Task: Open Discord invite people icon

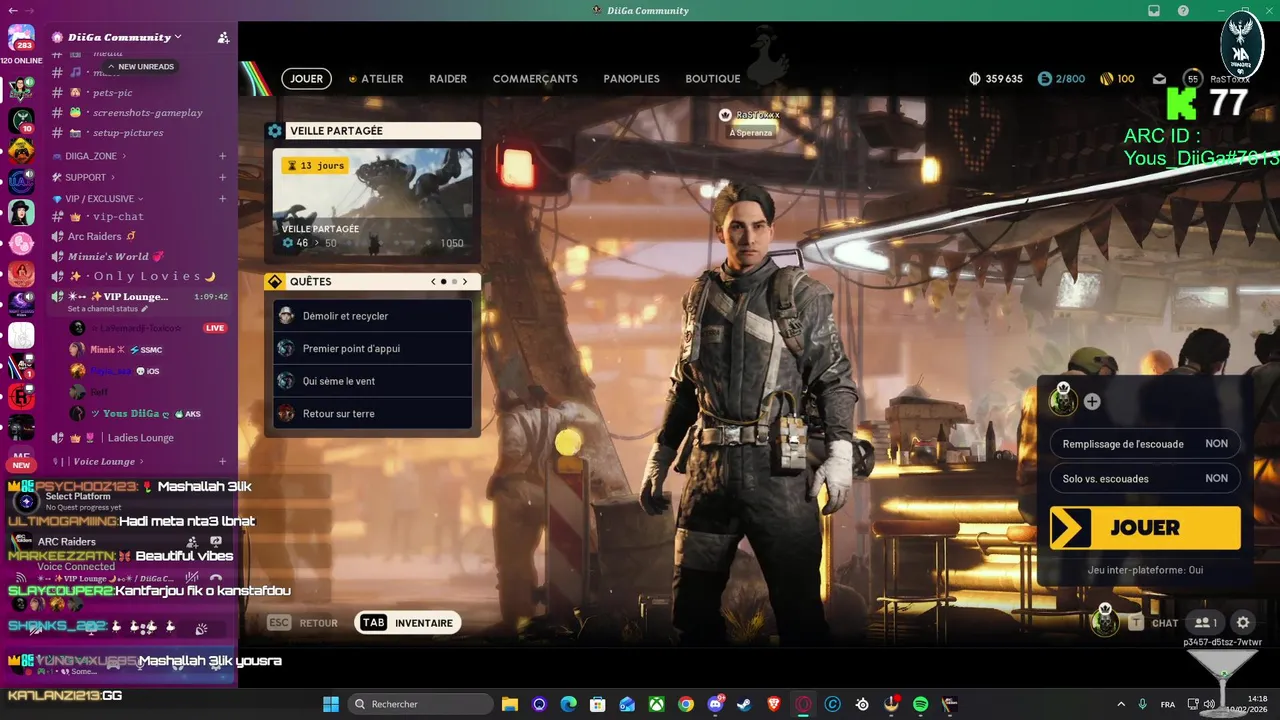Action: tap(223, 37)
